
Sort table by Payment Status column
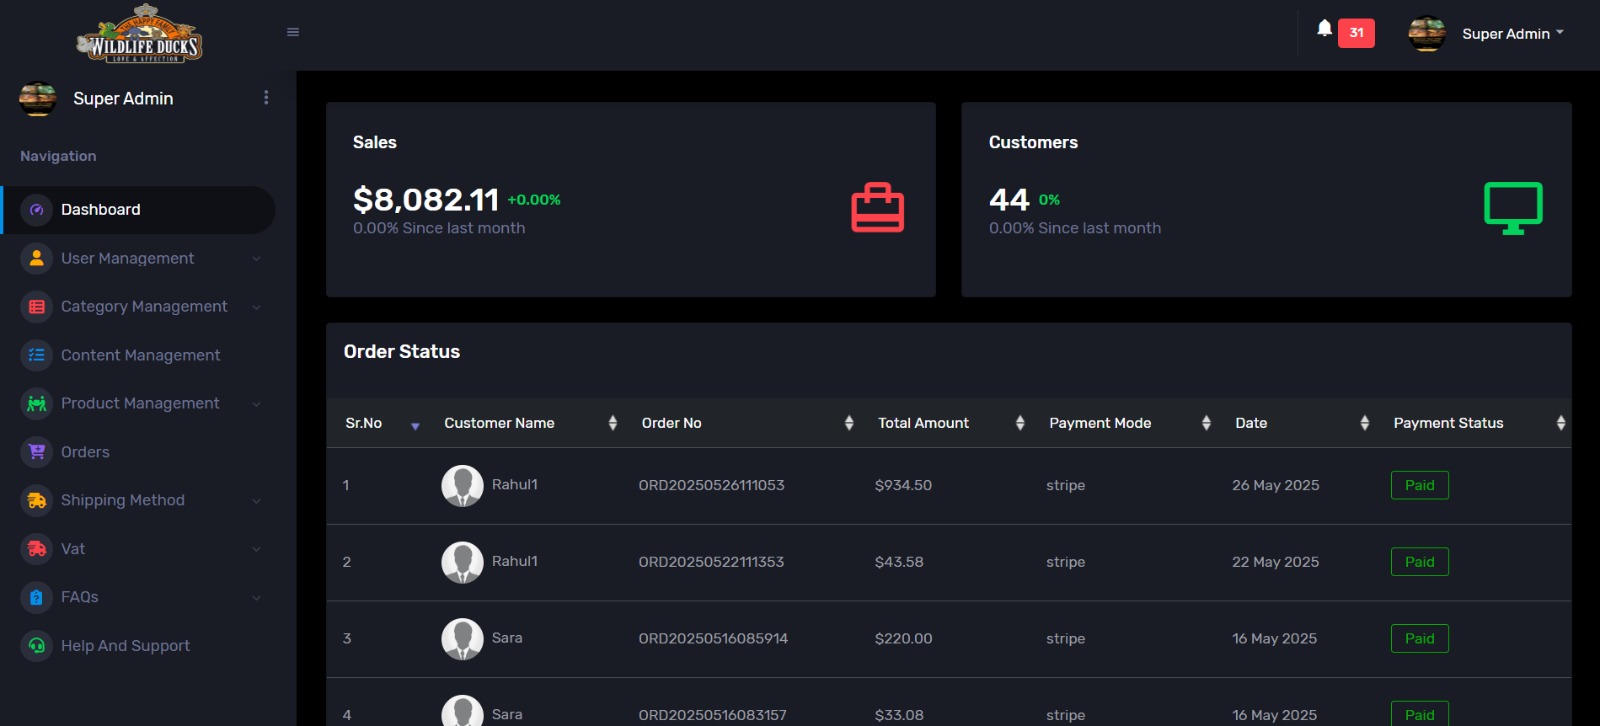coord(1478,424)
